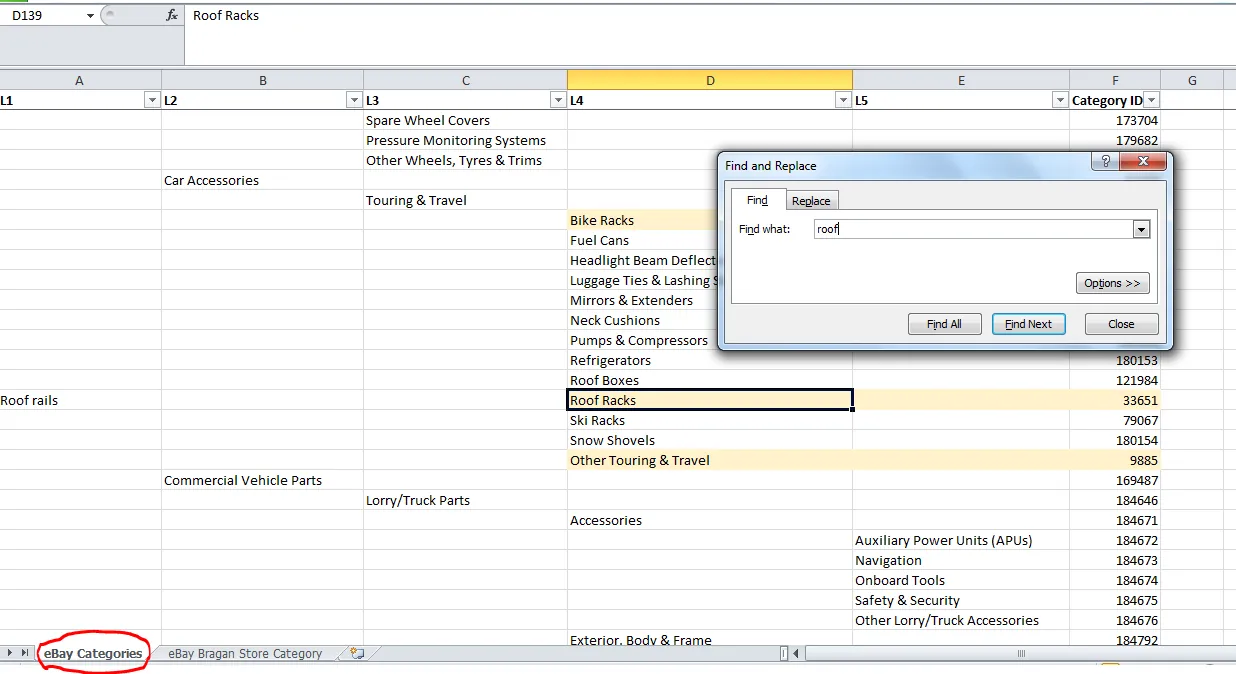Switch to the Find tab
This screenshot has height=674, width=1236.
point(758,200)
